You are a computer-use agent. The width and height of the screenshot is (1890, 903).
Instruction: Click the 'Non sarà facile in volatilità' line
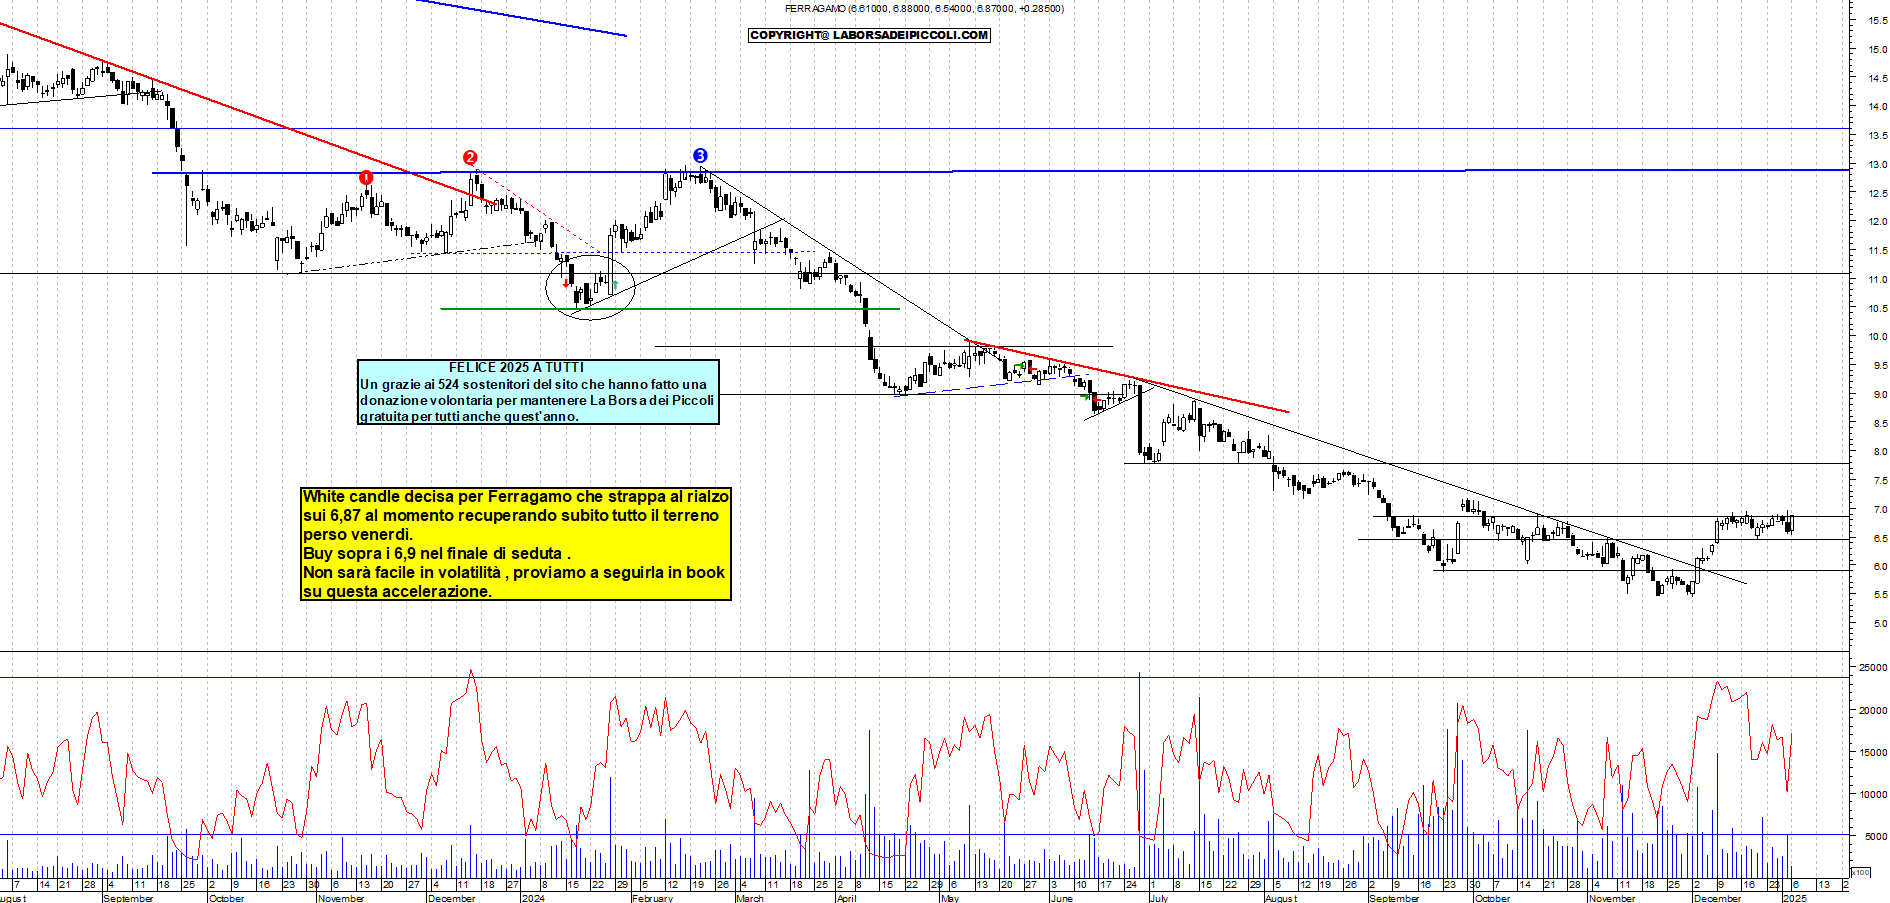tap(514, 572)
